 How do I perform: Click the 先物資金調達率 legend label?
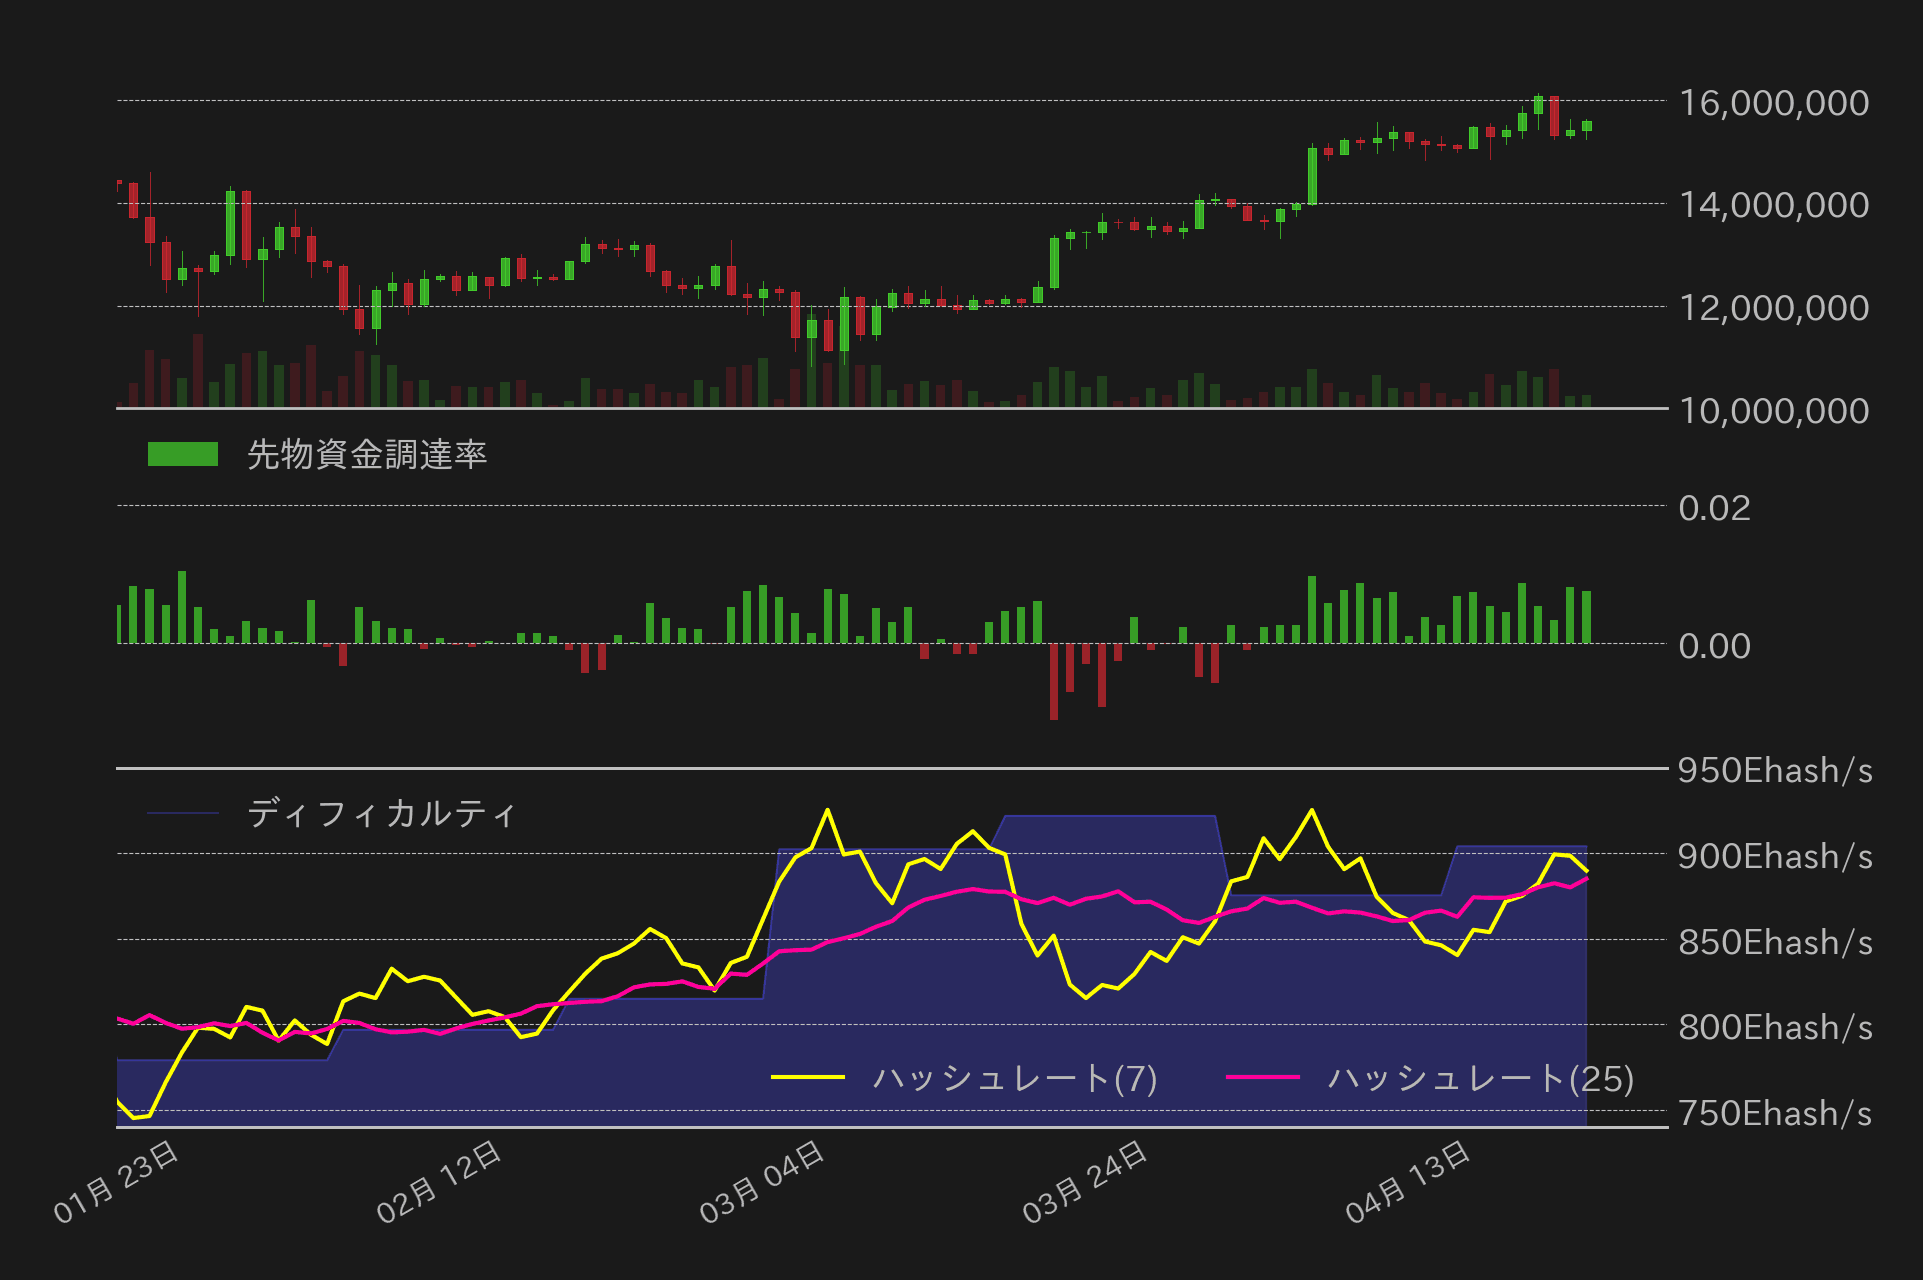[366, 455]
